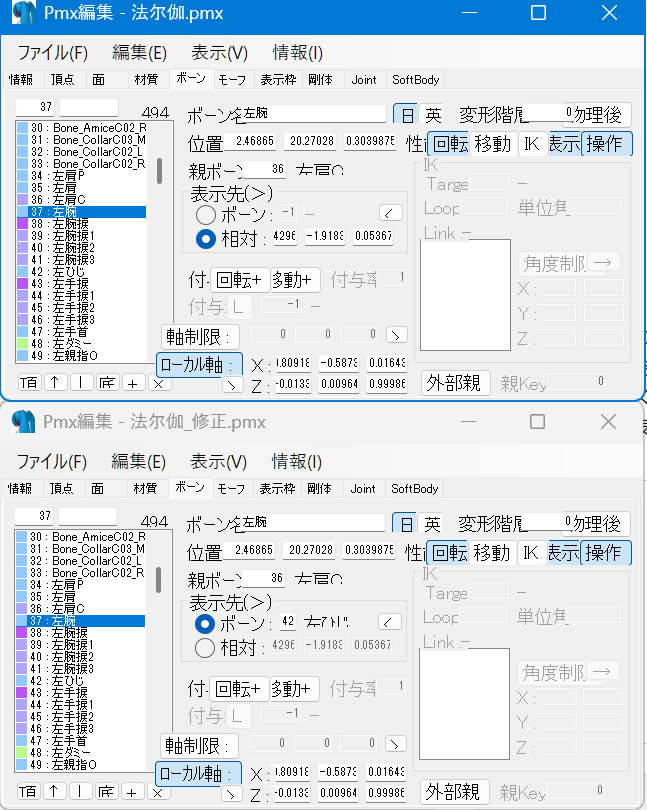The image size is (647, 810).
Task: Toggle IK property in 法尔伽.pmx window
Action: [532, 144]
